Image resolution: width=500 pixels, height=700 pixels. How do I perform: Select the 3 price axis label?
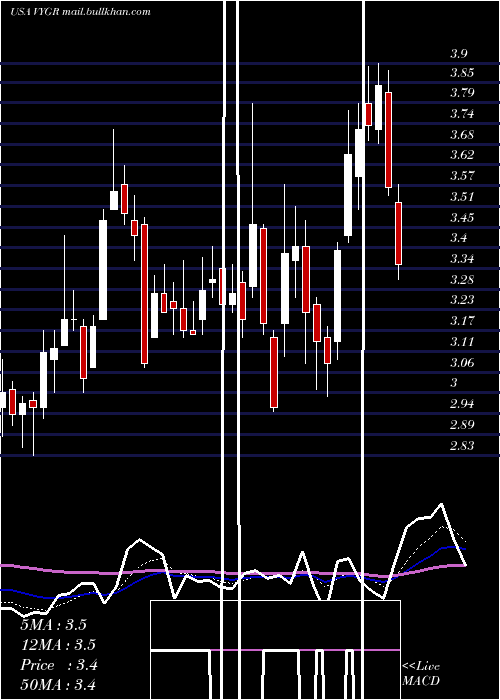[454, 383]
